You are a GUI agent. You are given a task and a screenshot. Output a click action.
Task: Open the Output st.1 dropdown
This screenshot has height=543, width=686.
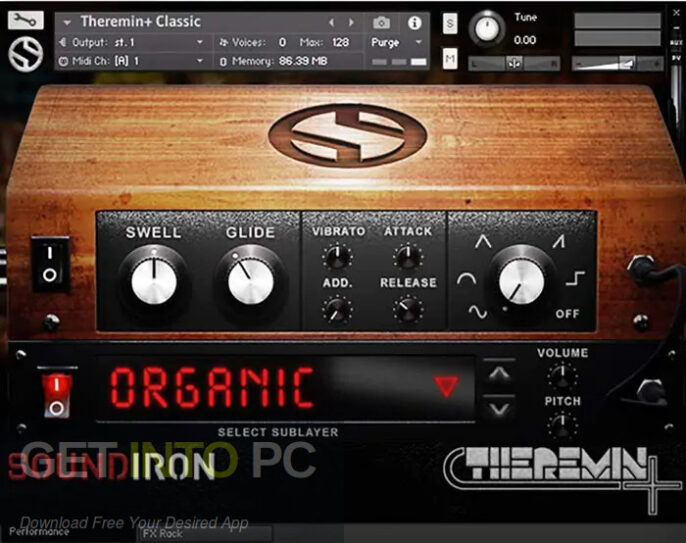(x=200, y=42)
